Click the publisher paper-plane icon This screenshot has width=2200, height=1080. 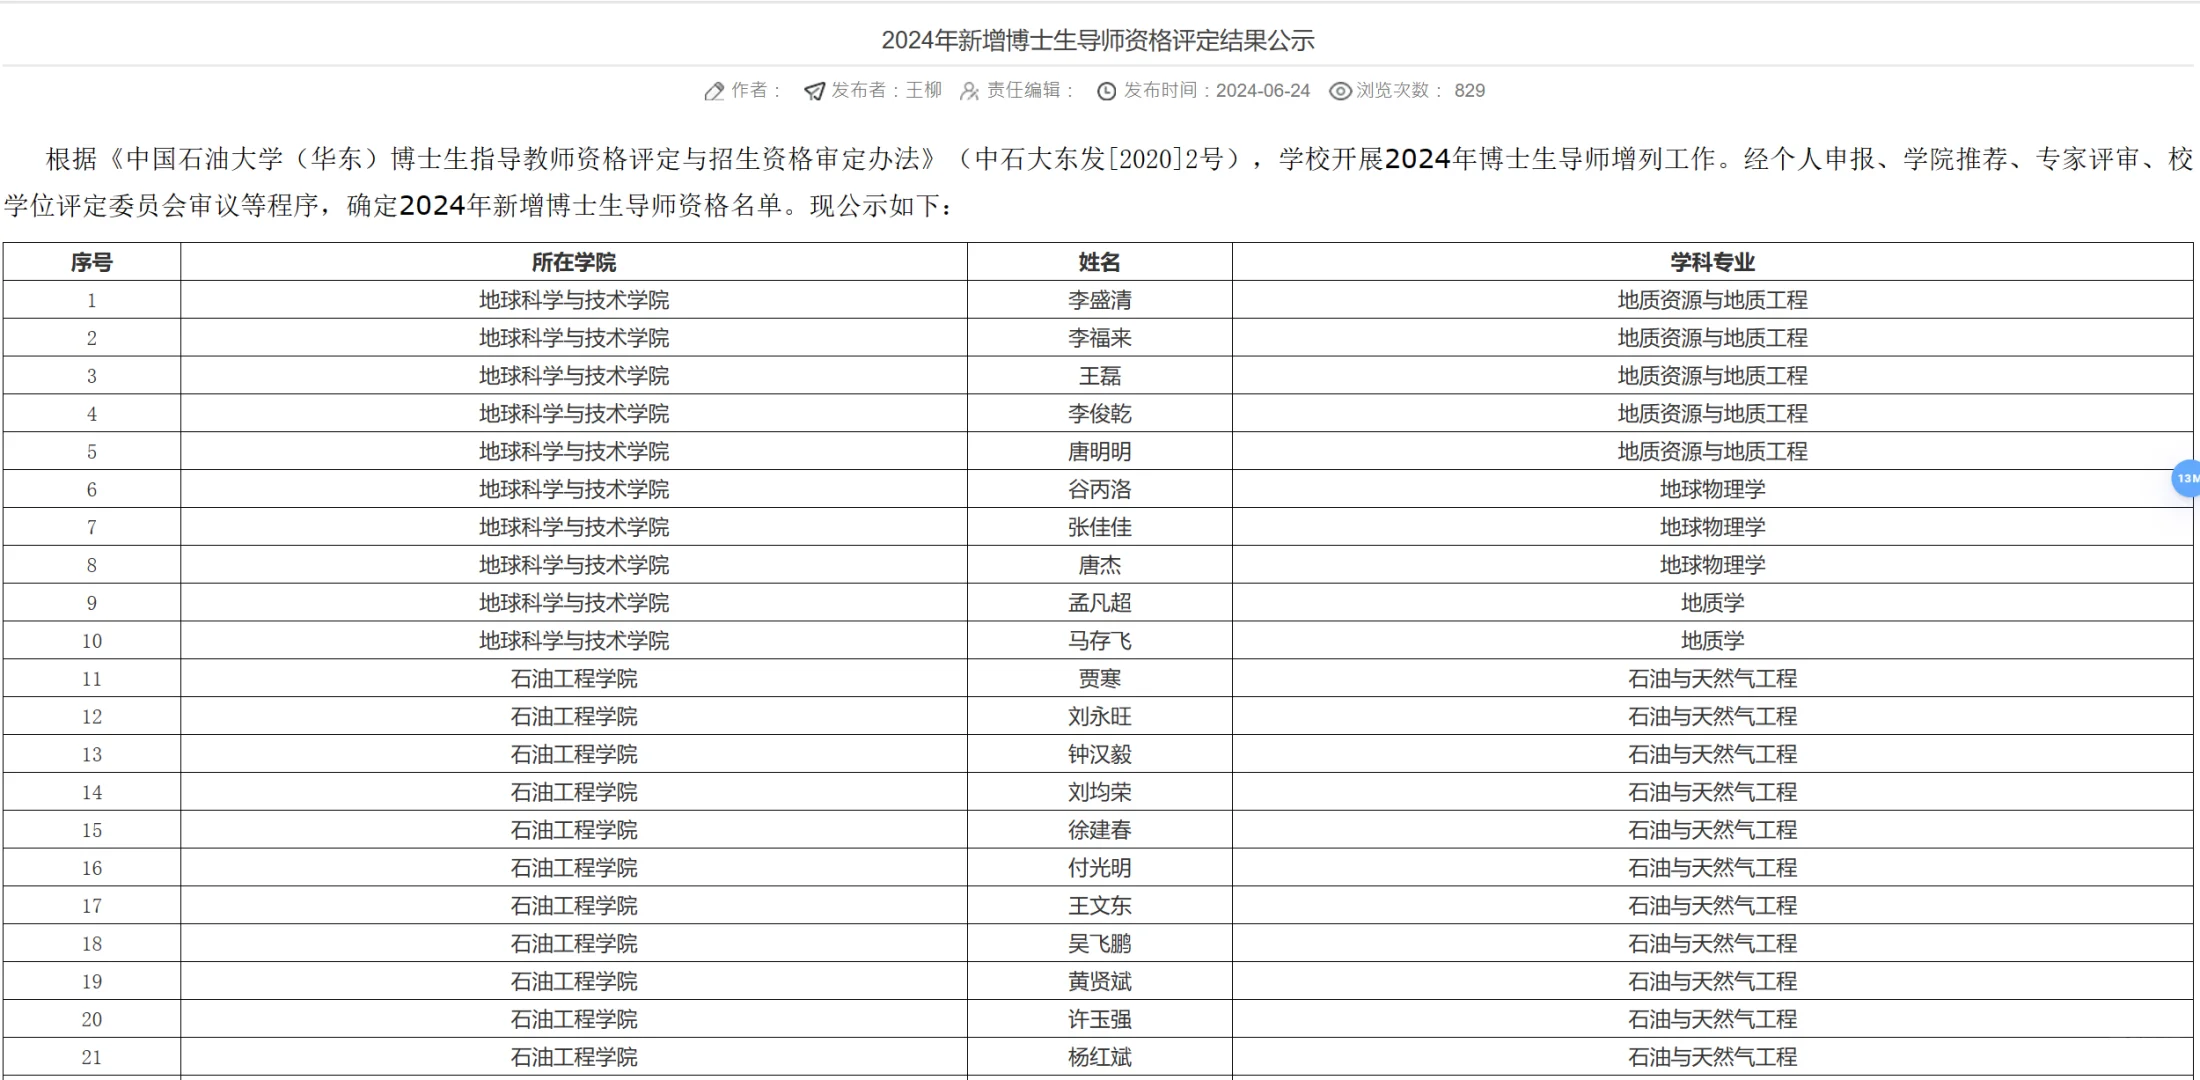[815, 91]
